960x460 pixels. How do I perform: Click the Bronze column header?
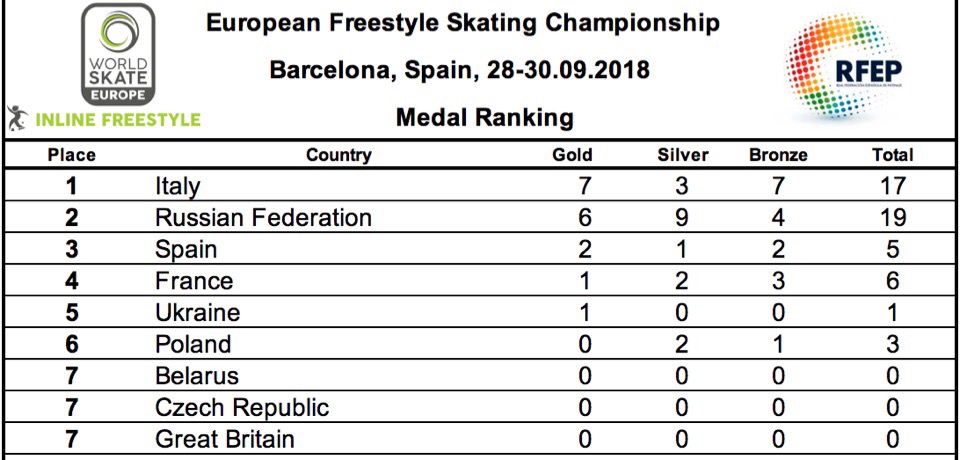coord(778,155)
